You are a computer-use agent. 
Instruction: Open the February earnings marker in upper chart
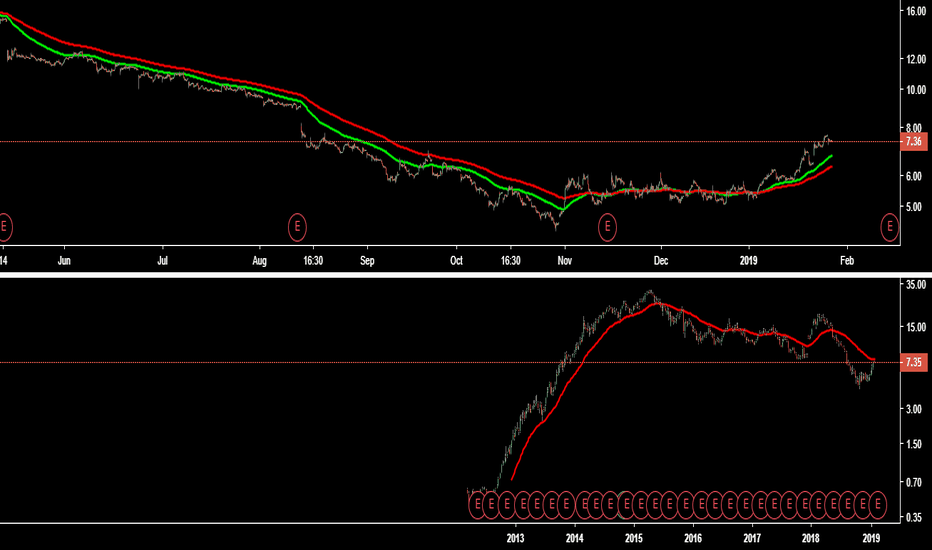pos(890,227)
